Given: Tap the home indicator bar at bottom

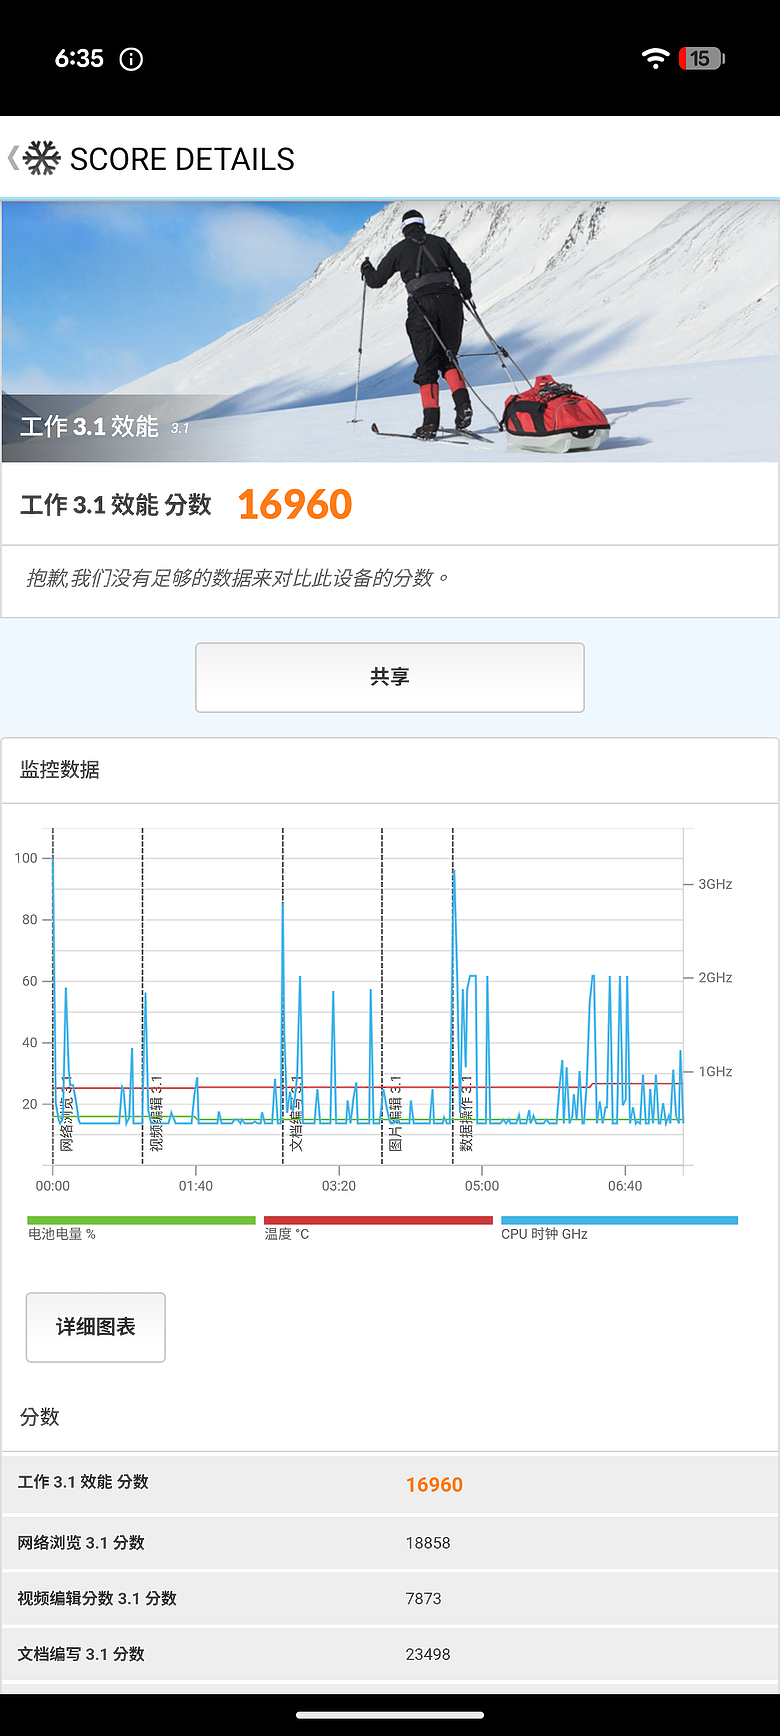Looking at the screenshot, I should (390, 1716).
